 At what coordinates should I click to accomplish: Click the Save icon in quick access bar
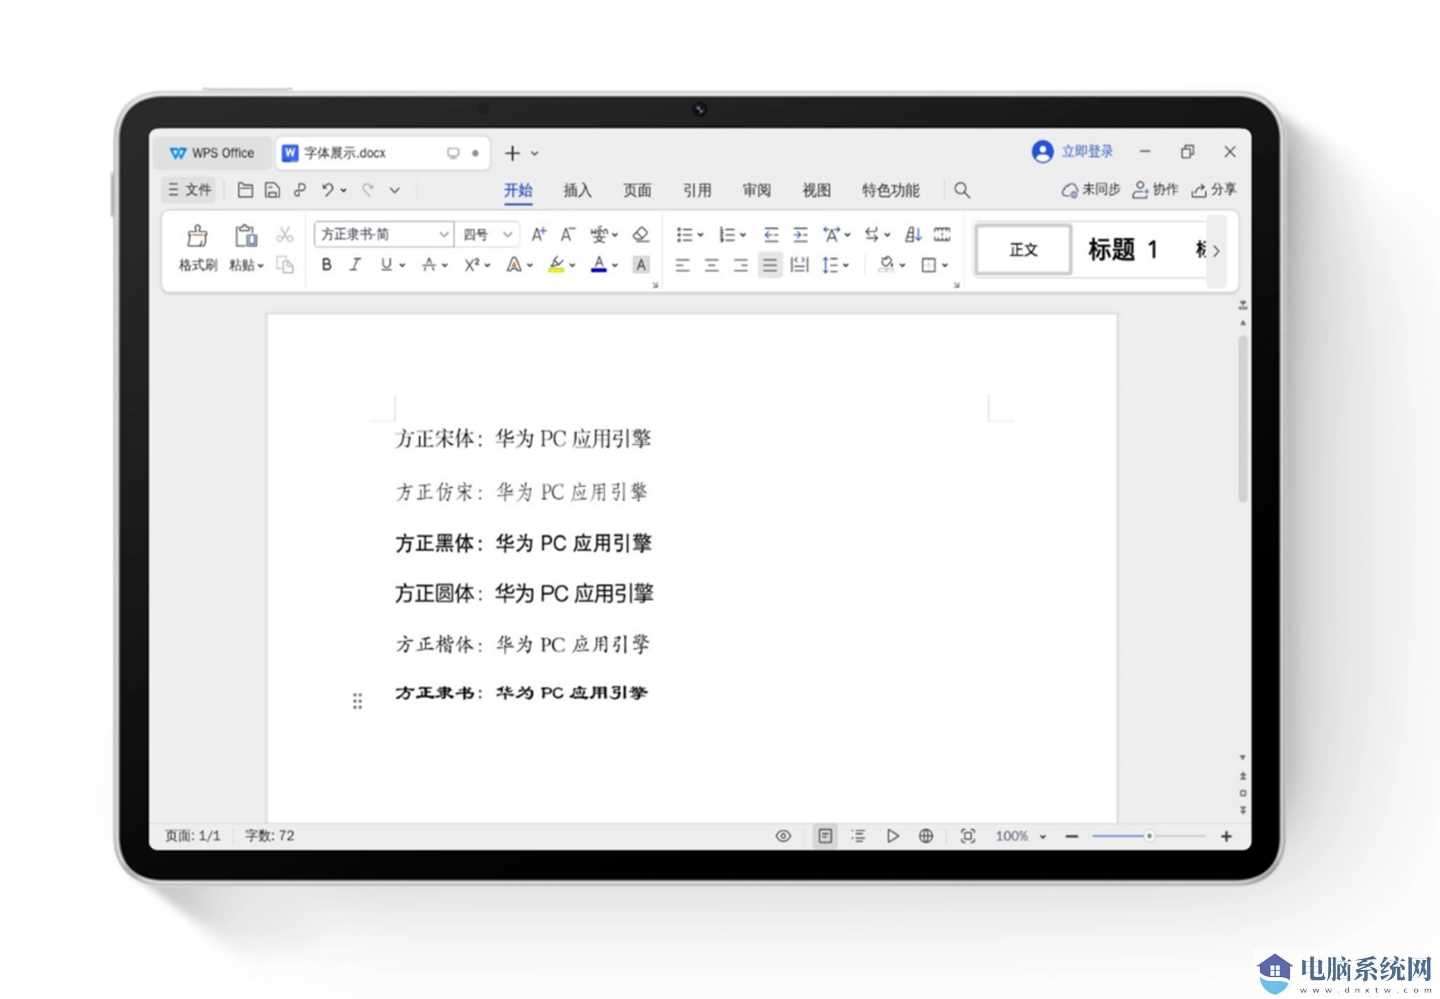[272, 190]
